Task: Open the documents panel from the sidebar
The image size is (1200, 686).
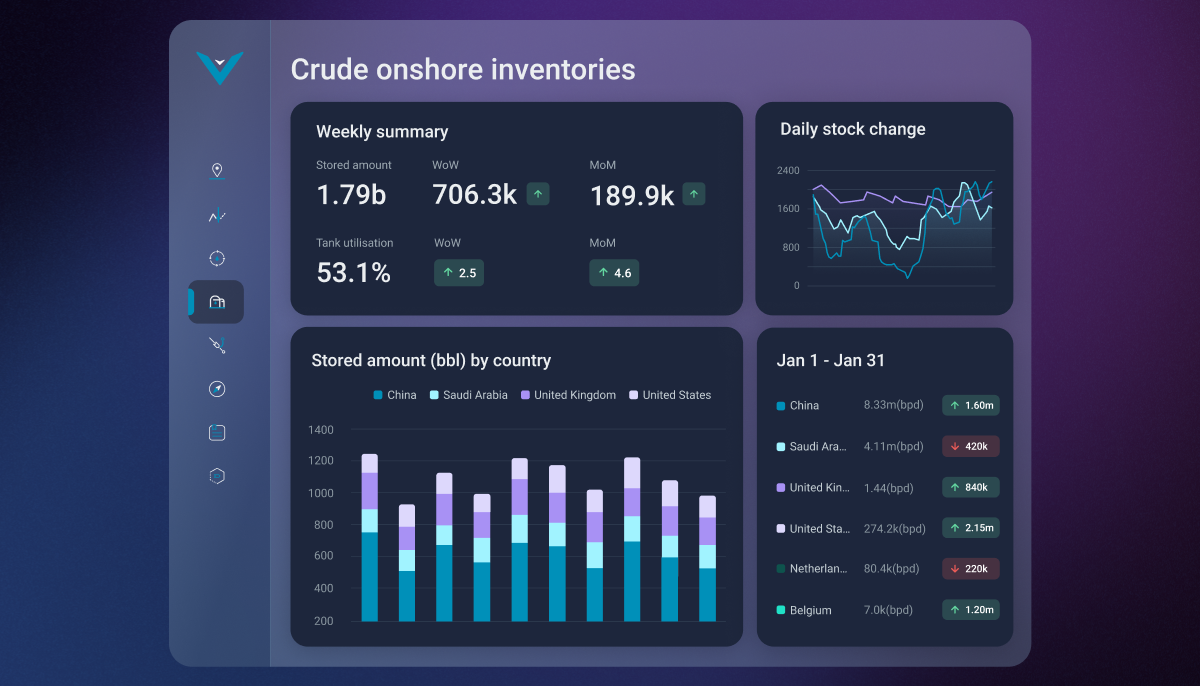Action: [x=217, y=432]
